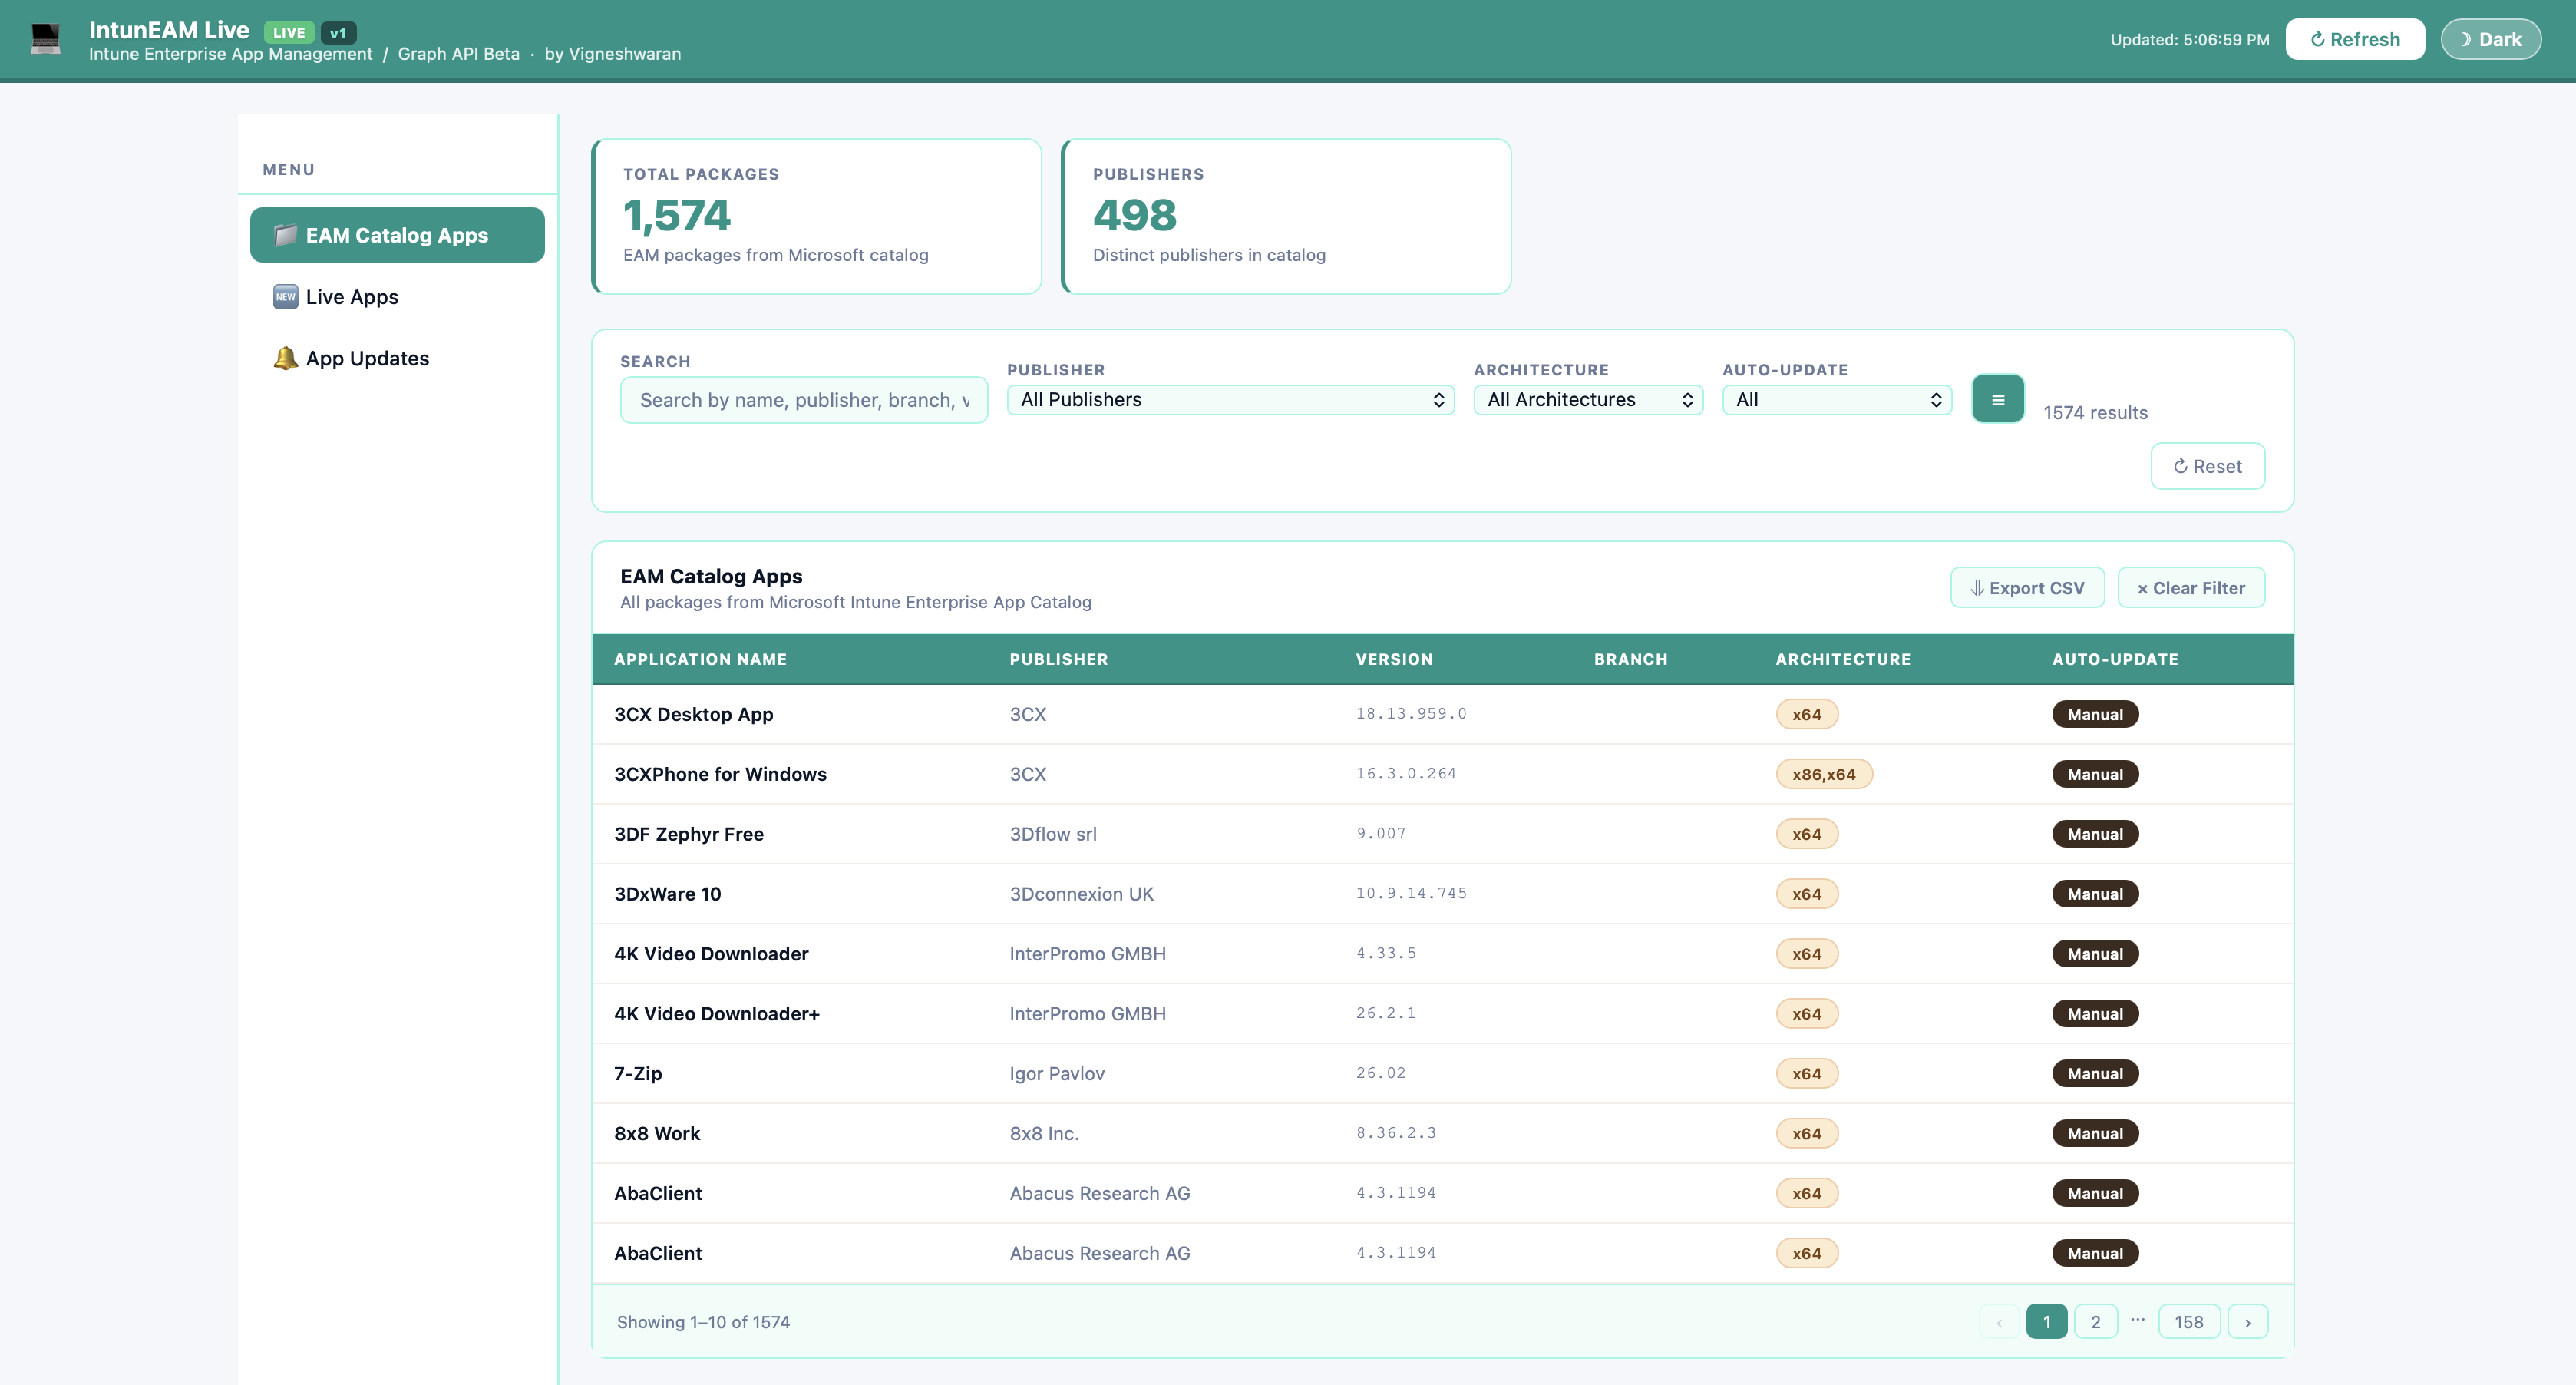Sort by Branch column header
Image resolution: width=2576 pixels, height=1385 pixels.
(x=1631, y=659)
